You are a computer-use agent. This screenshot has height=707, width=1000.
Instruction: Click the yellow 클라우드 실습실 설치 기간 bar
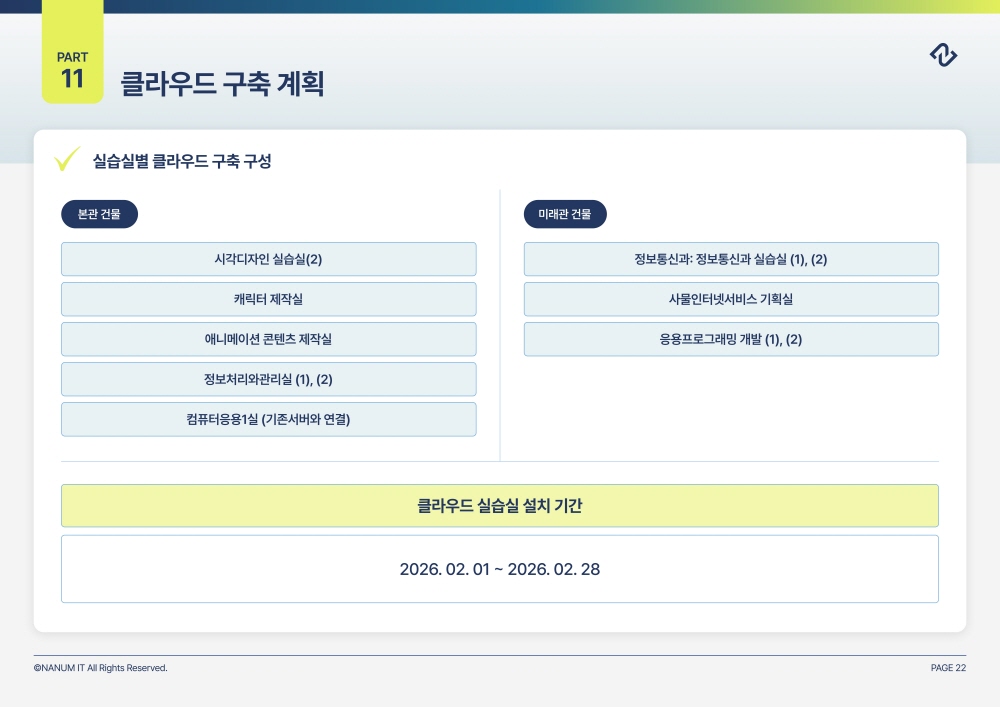[x=499, y=506]
